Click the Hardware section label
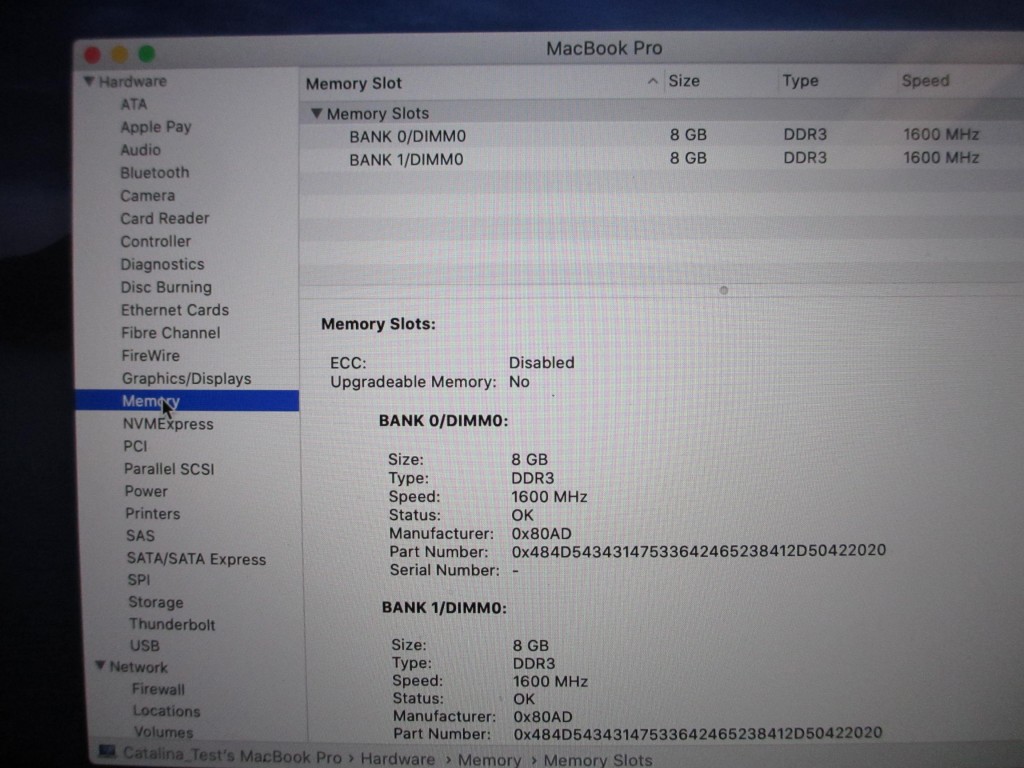Viewport: 1024px width, 768px height. (x=133, y=82)
